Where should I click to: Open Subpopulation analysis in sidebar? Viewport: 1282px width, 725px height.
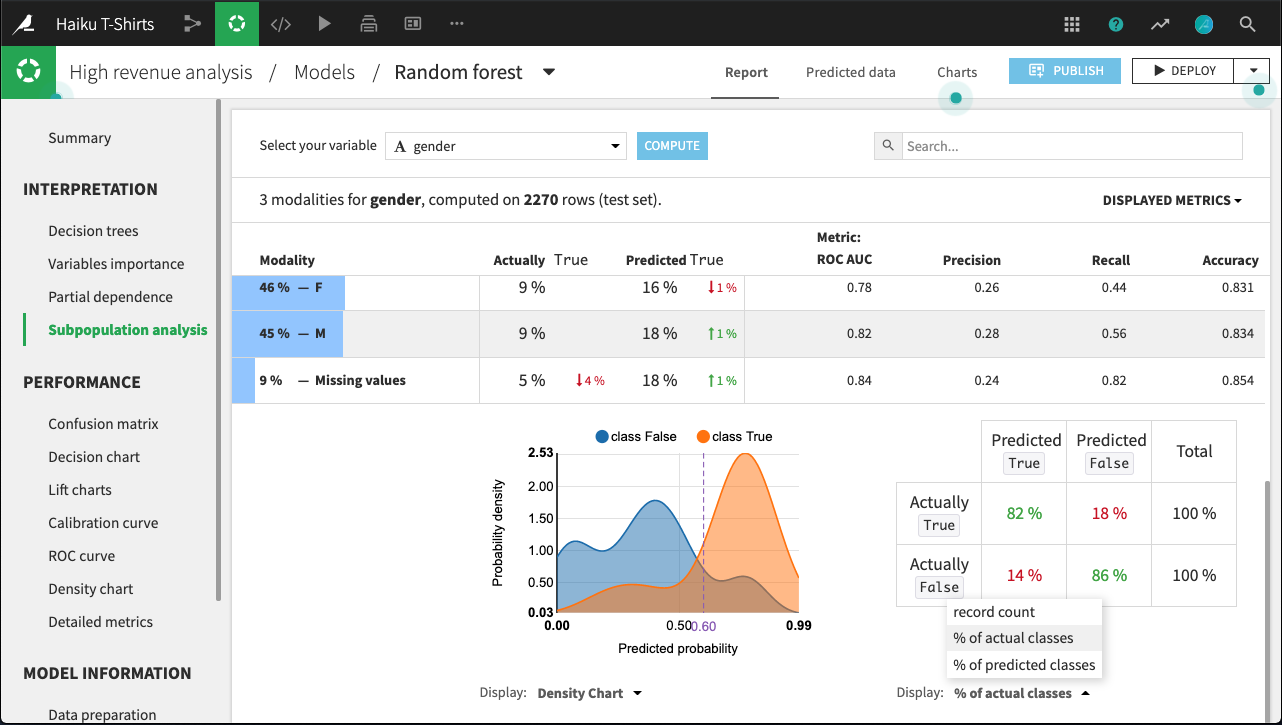[x=128, y=330]
